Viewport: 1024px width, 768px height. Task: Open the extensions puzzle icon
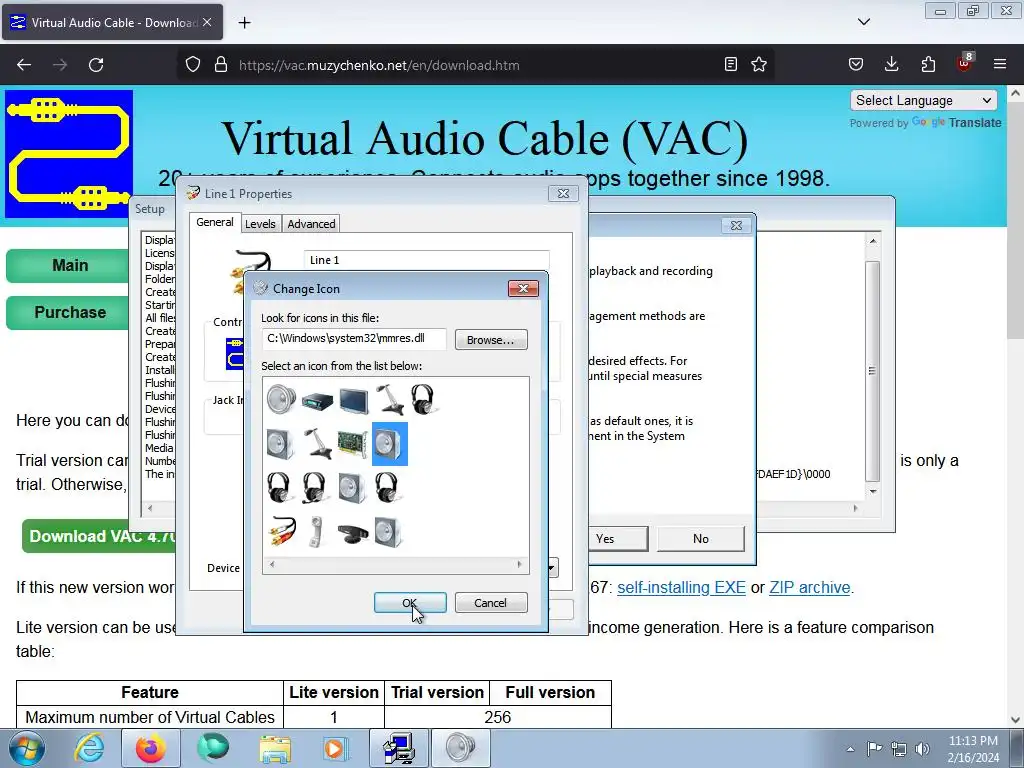point(928,65)
